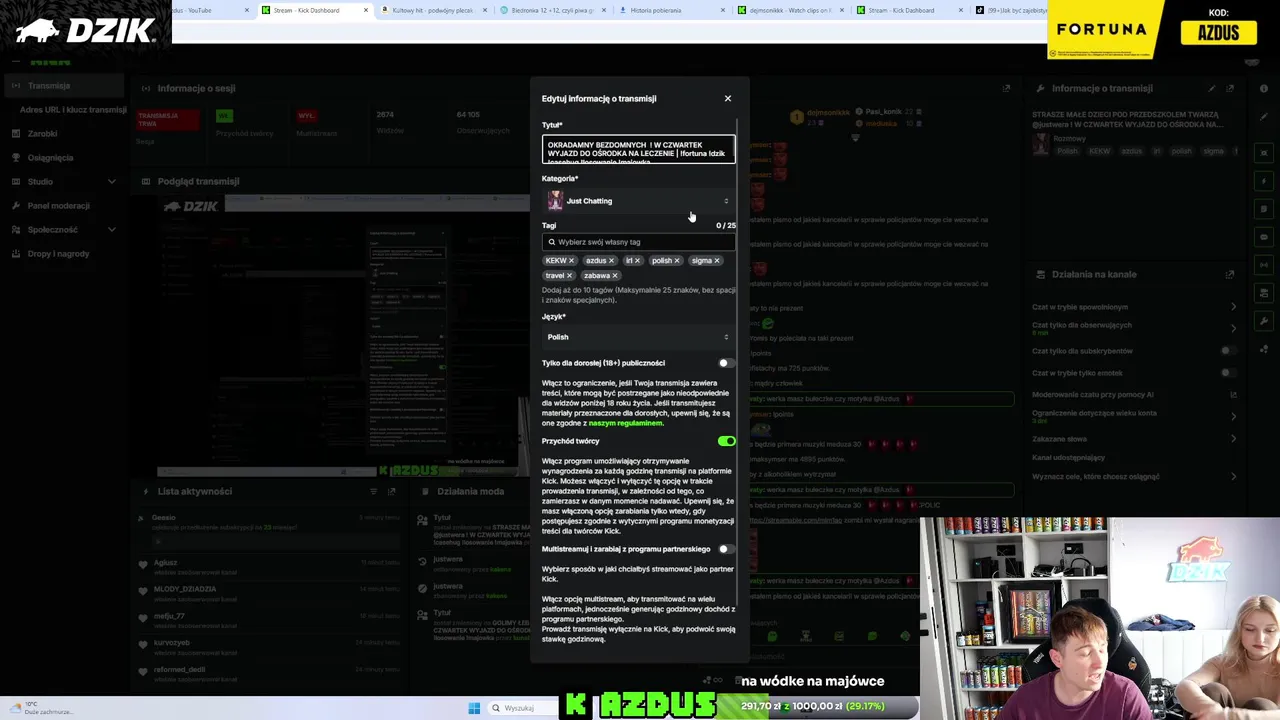
Task: Click the Windows Start button on taskbar
Action: [x=474, y=708]
